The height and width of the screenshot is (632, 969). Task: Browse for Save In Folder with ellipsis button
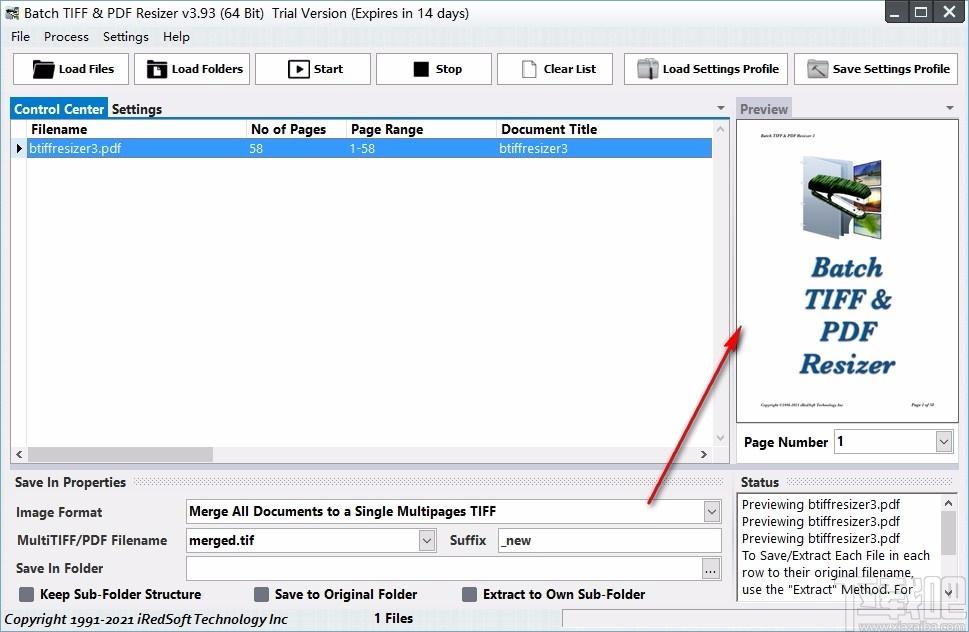pyautogui.click(x=711, y=569)
